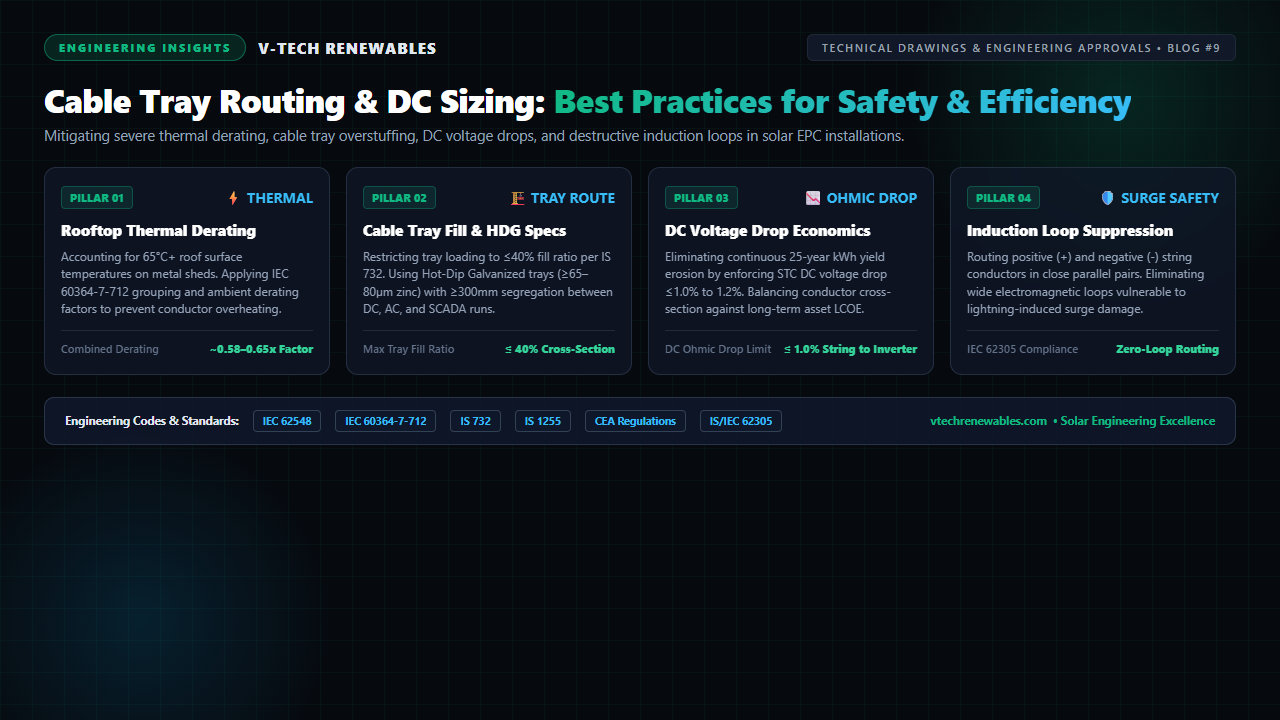Click the V-TECH RENEWABLES brand name
Viewport: 1280px width, 720px height.
coord(347,48)
